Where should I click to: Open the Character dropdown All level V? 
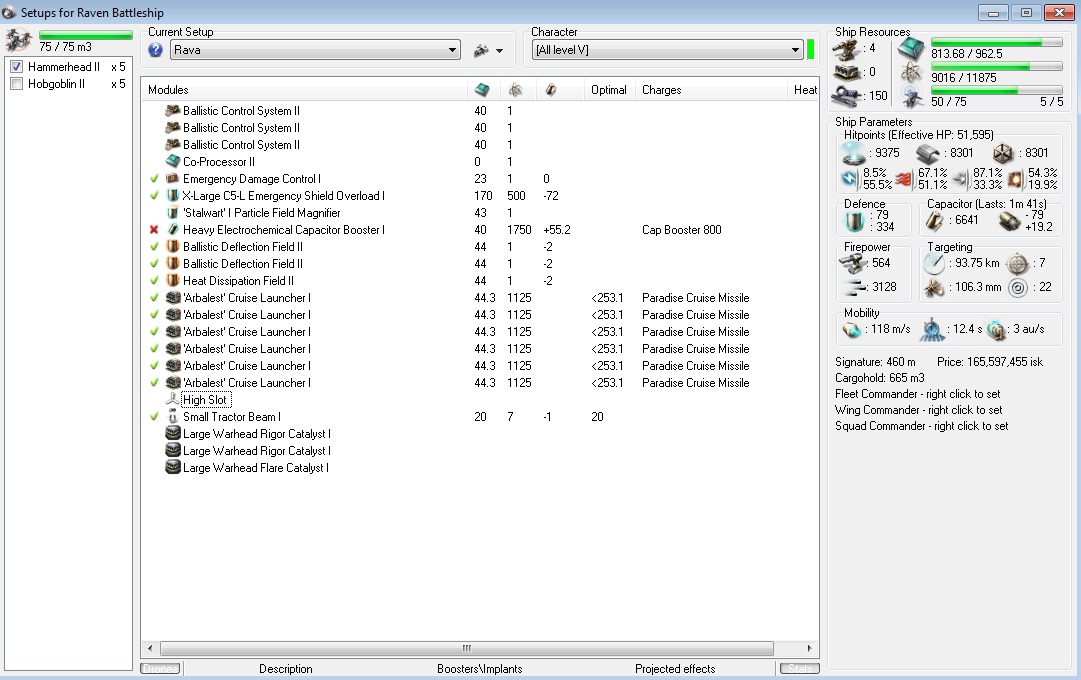pos(667,50)
